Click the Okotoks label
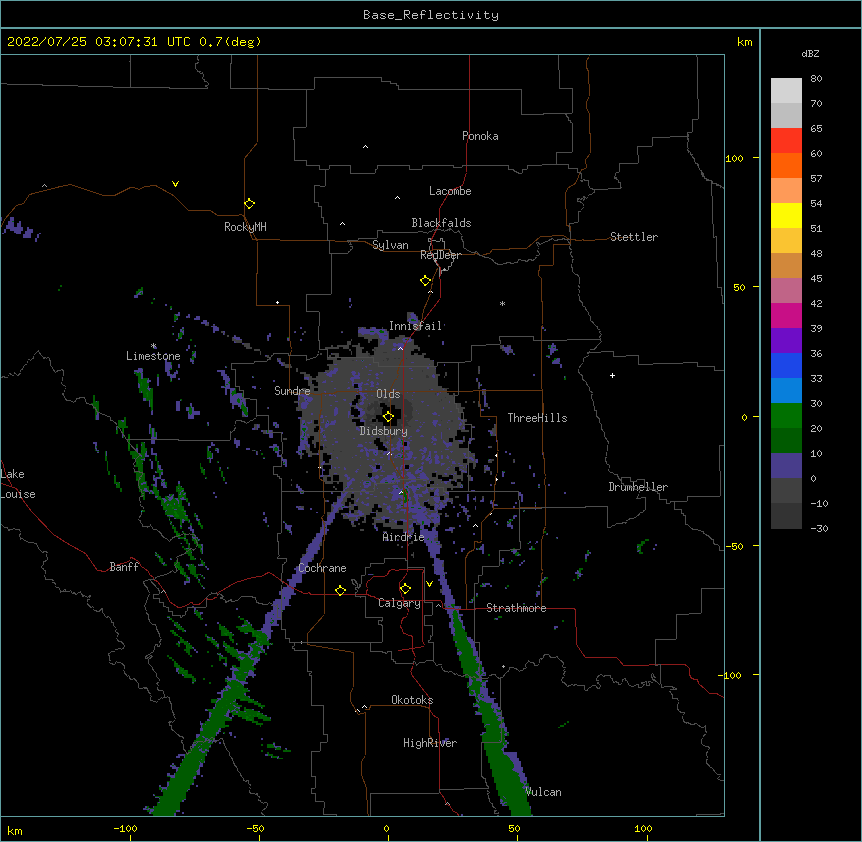This screenshot has height=842, width=862. point(412,700)
